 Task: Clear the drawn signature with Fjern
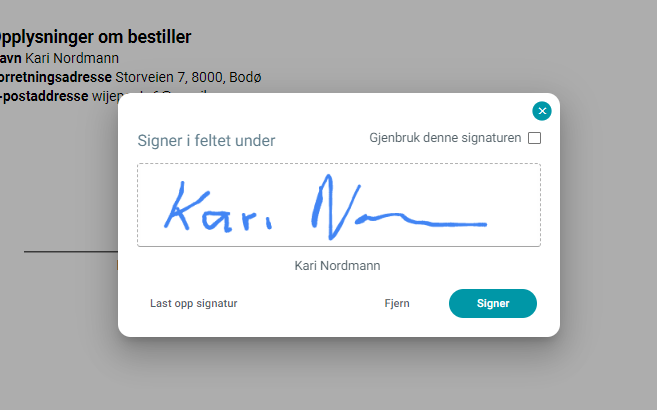[397, 303]
